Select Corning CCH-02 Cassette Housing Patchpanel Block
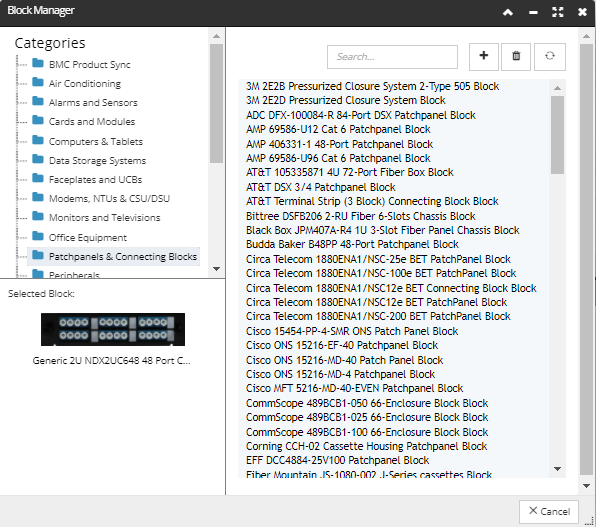This screenshot has height=527, width=596. click(x=366, y=446)
